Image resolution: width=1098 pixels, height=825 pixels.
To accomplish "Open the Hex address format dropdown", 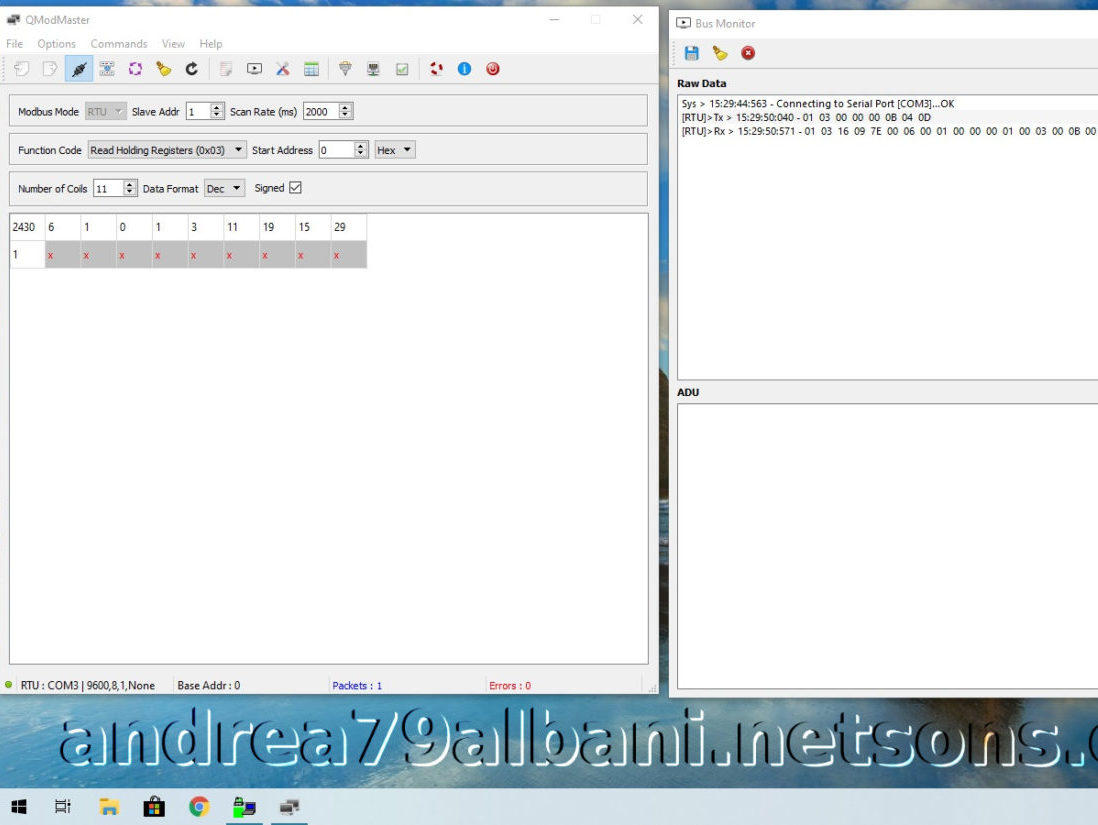I will (395, 150).
